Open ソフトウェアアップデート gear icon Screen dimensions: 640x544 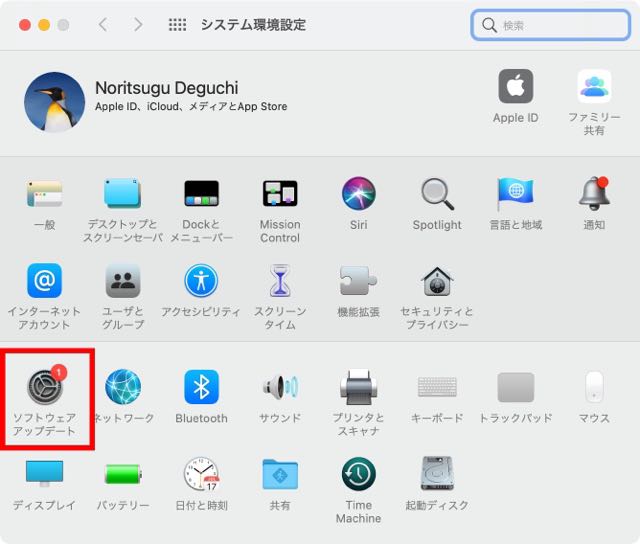45,386
